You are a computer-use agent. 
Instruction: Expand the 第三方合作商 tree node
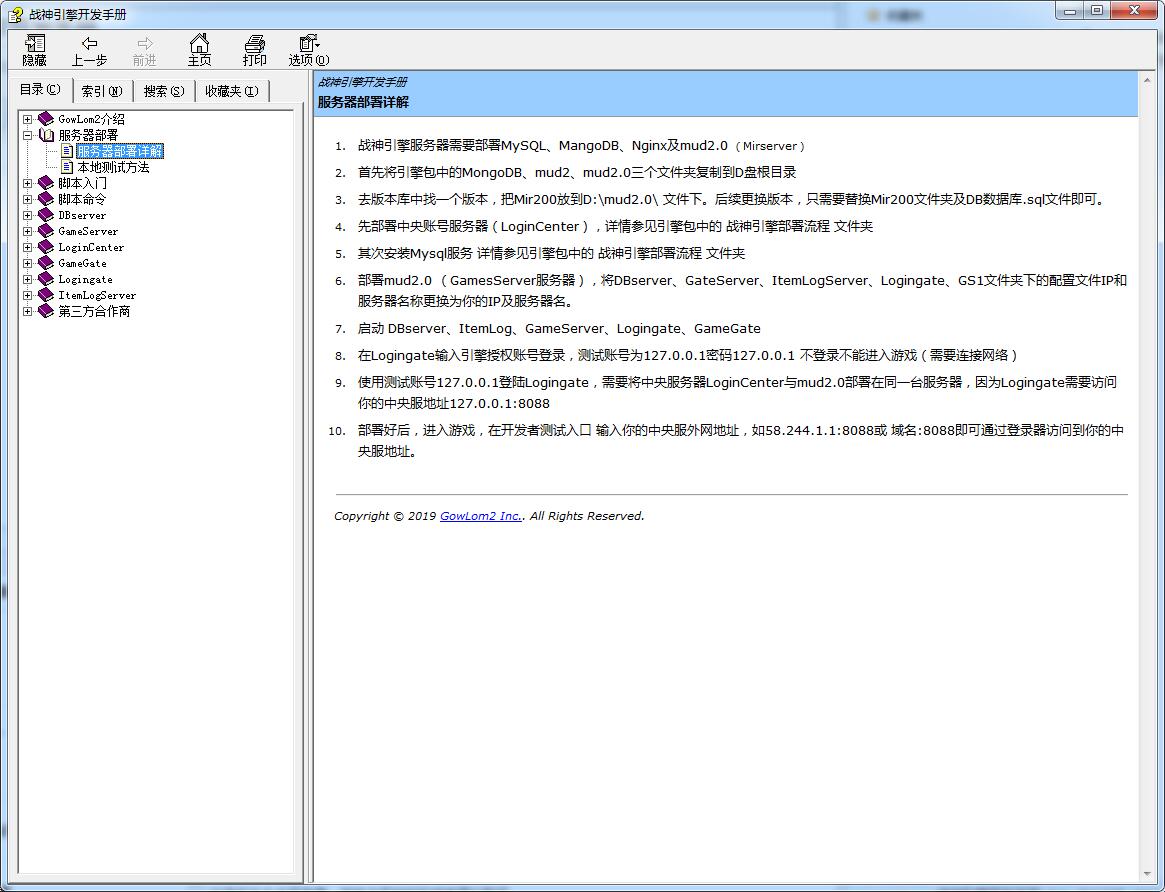[28, 311]
